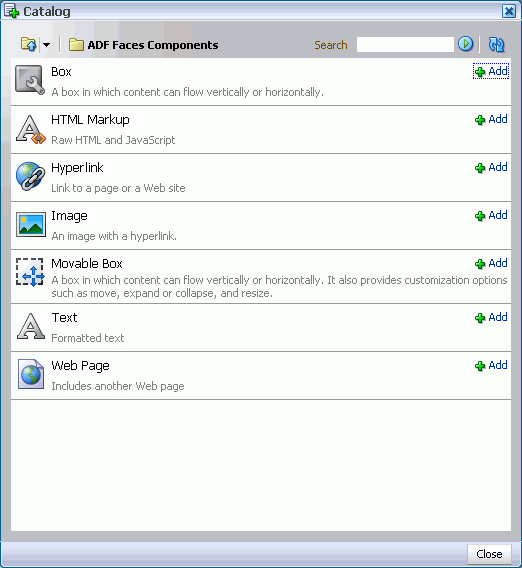Click the Box component wrench icon
The image size is (522, 568).
coord(30,80)
